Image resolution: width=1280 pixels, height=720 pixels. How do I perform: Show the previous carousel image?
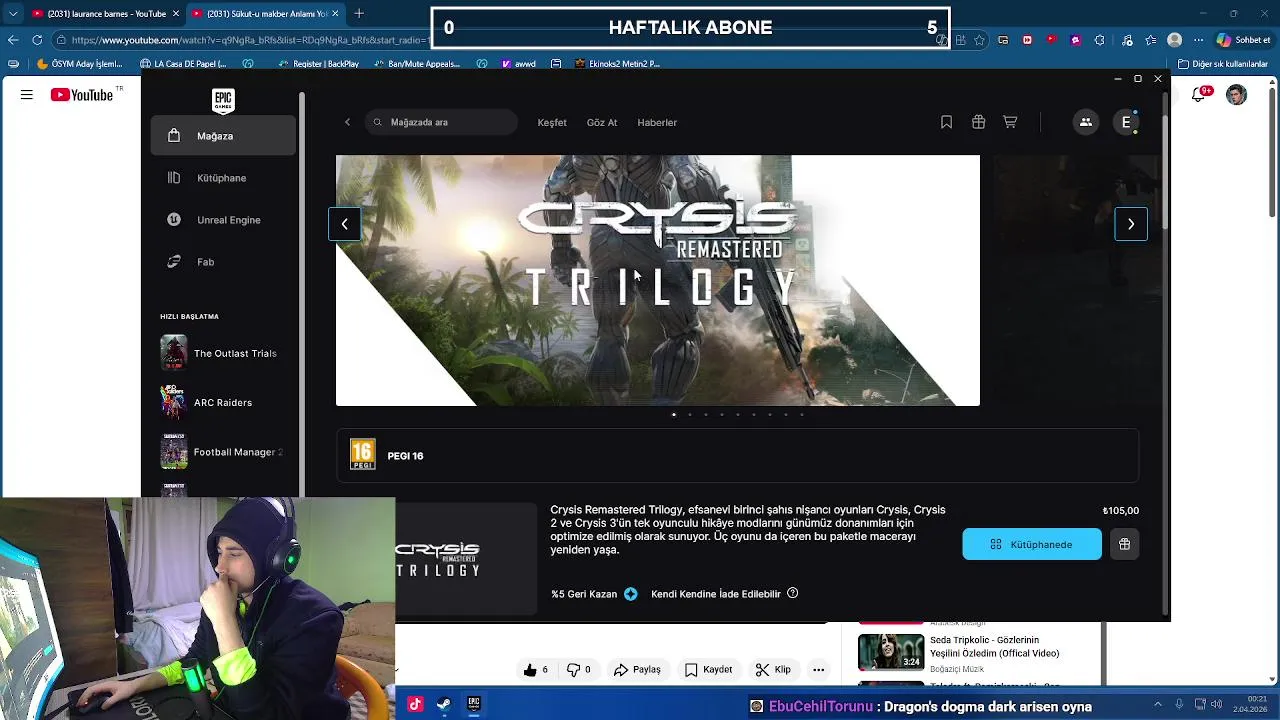point(344,224)
